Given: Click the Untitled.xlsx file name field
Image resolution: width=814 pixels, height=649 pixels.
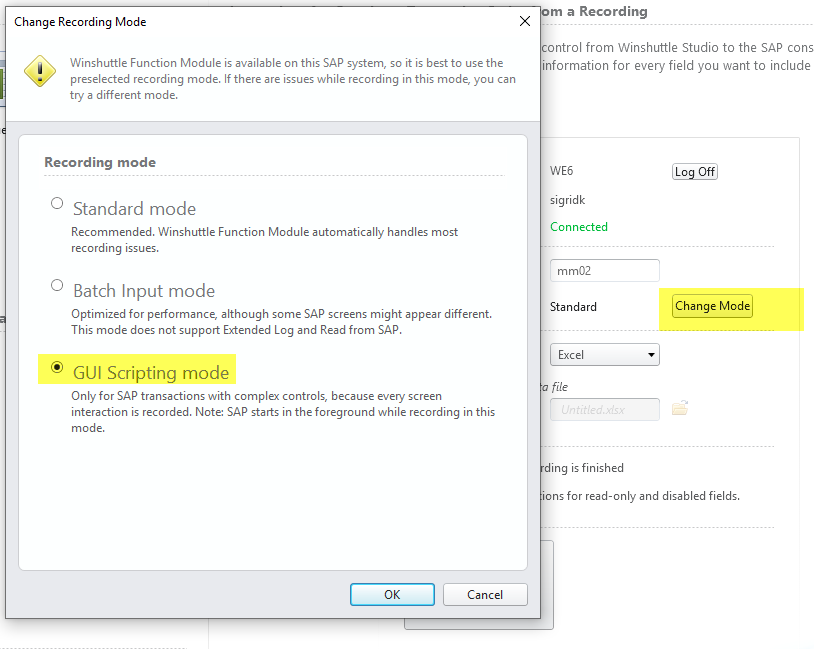Looking at the screenshot, I should [x=605, y=410].
